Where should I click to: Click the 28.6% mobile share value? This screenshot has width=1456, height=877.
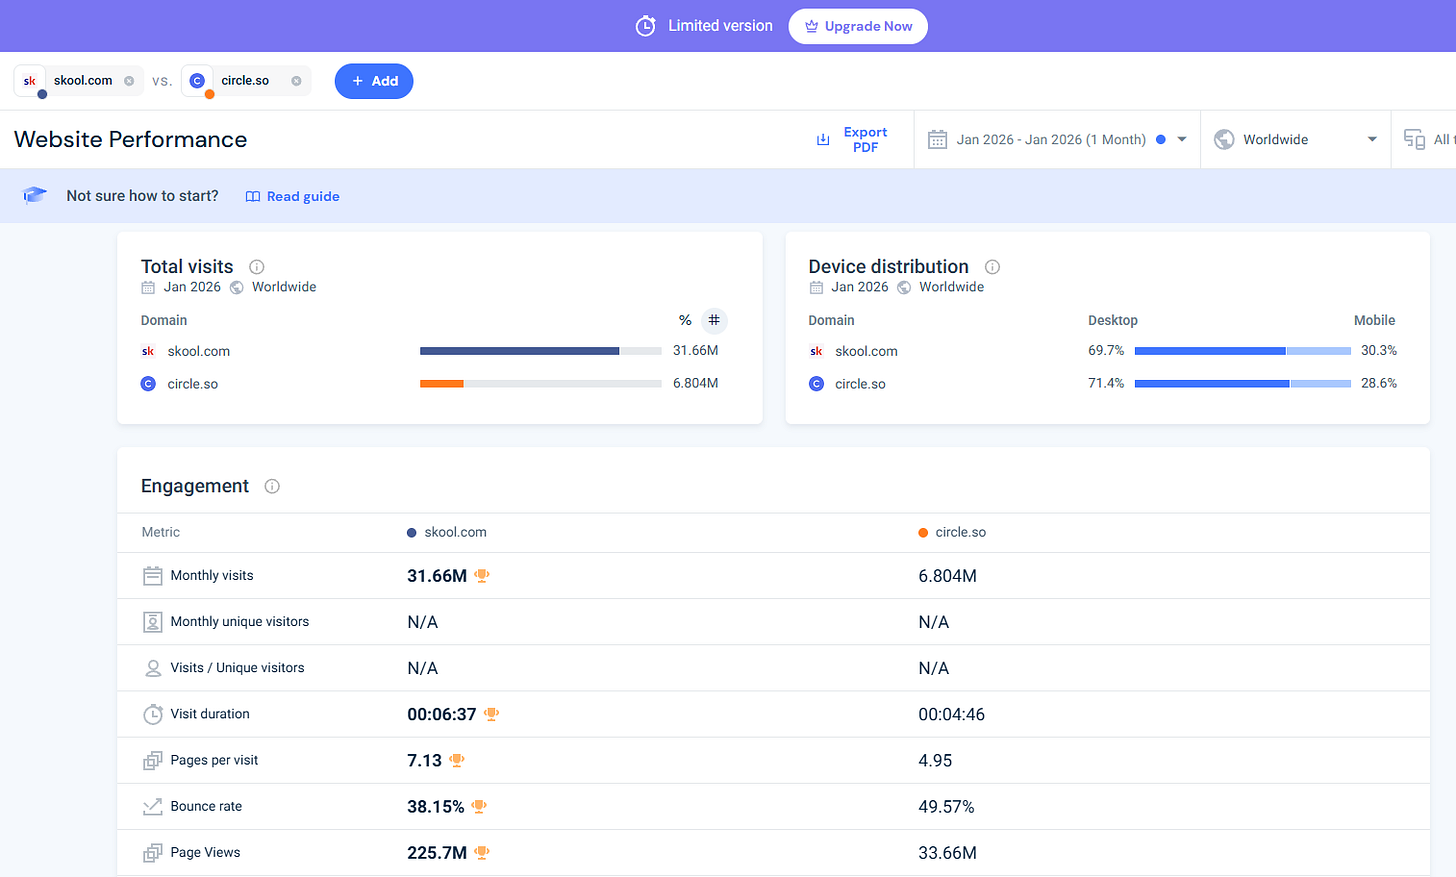[x=1379, y=383]
